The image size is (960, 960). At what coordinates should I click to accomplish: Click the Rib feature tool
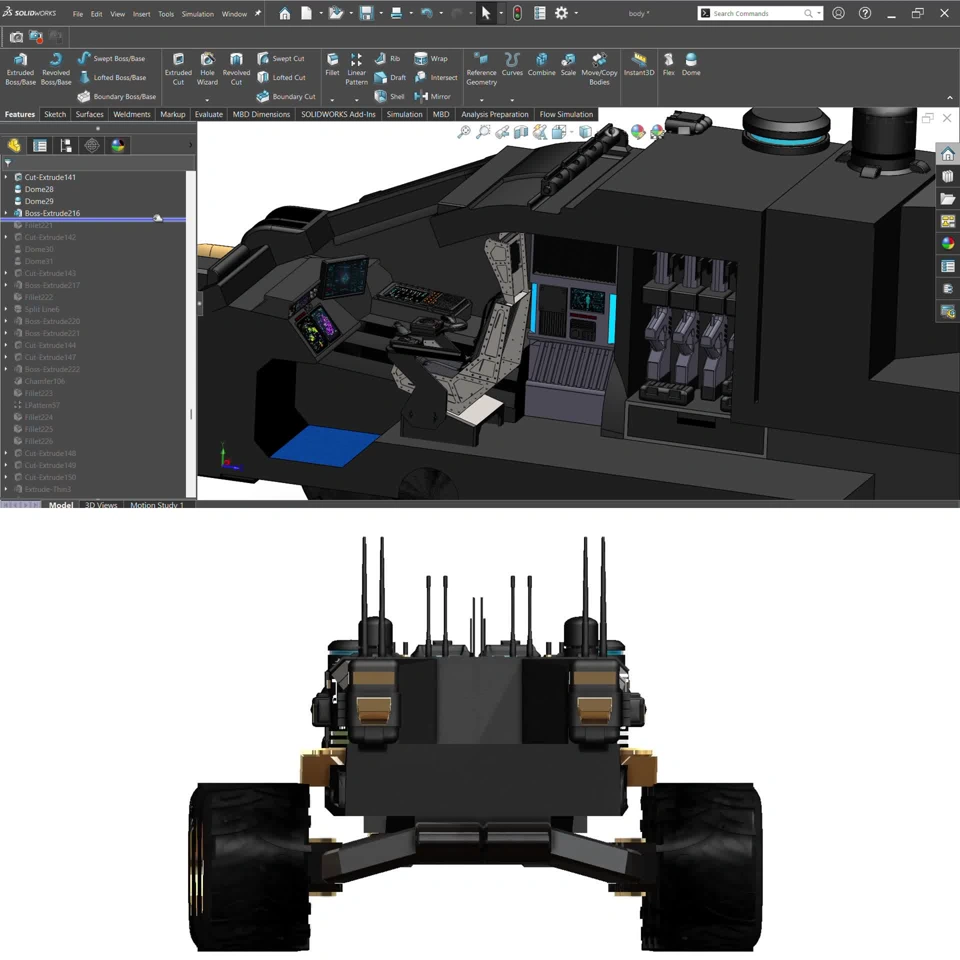pos(387,58)
